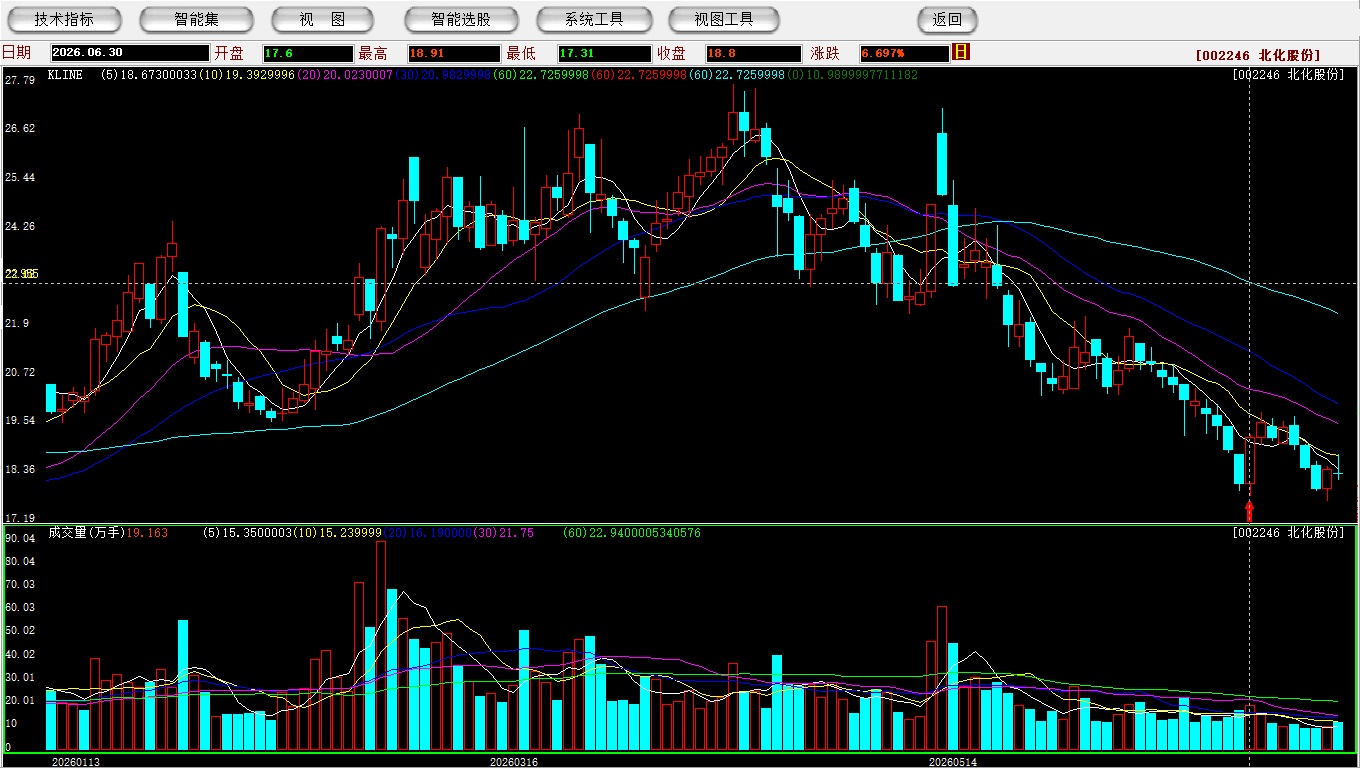Click the 涨跌 value 6.697% field
Screen dimensions: 1360x768
tap(904, 53)
